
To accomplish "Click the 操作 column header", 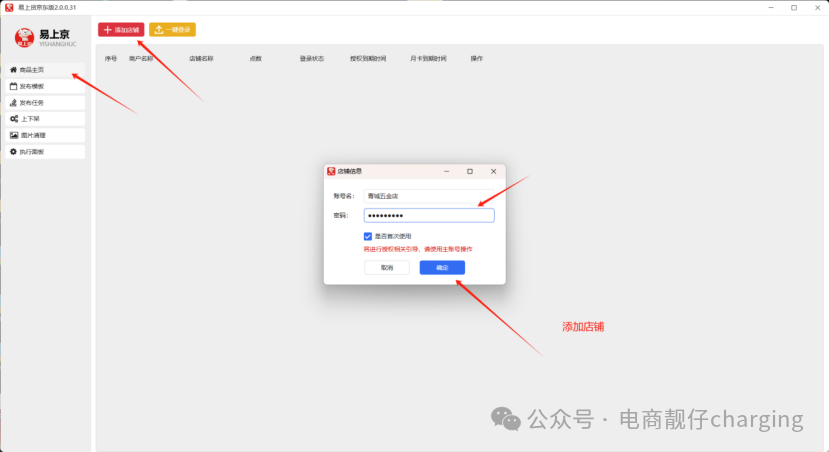I will coord(477,59).
